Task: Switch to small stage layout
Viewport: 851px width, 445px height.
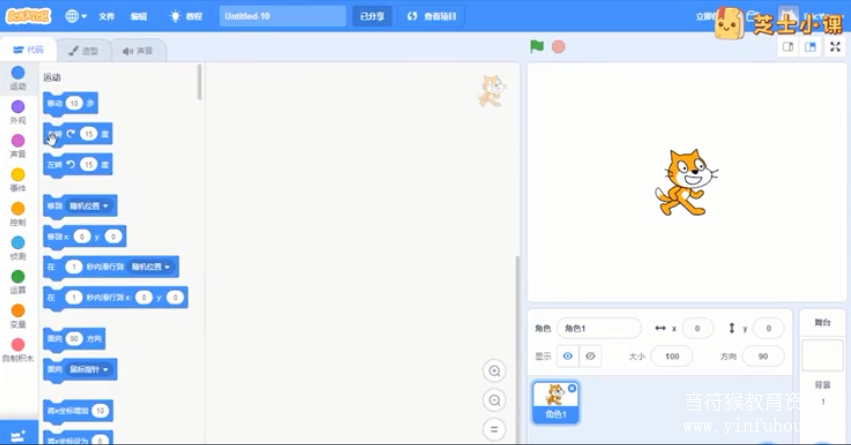Action: (x=788, y=47)
